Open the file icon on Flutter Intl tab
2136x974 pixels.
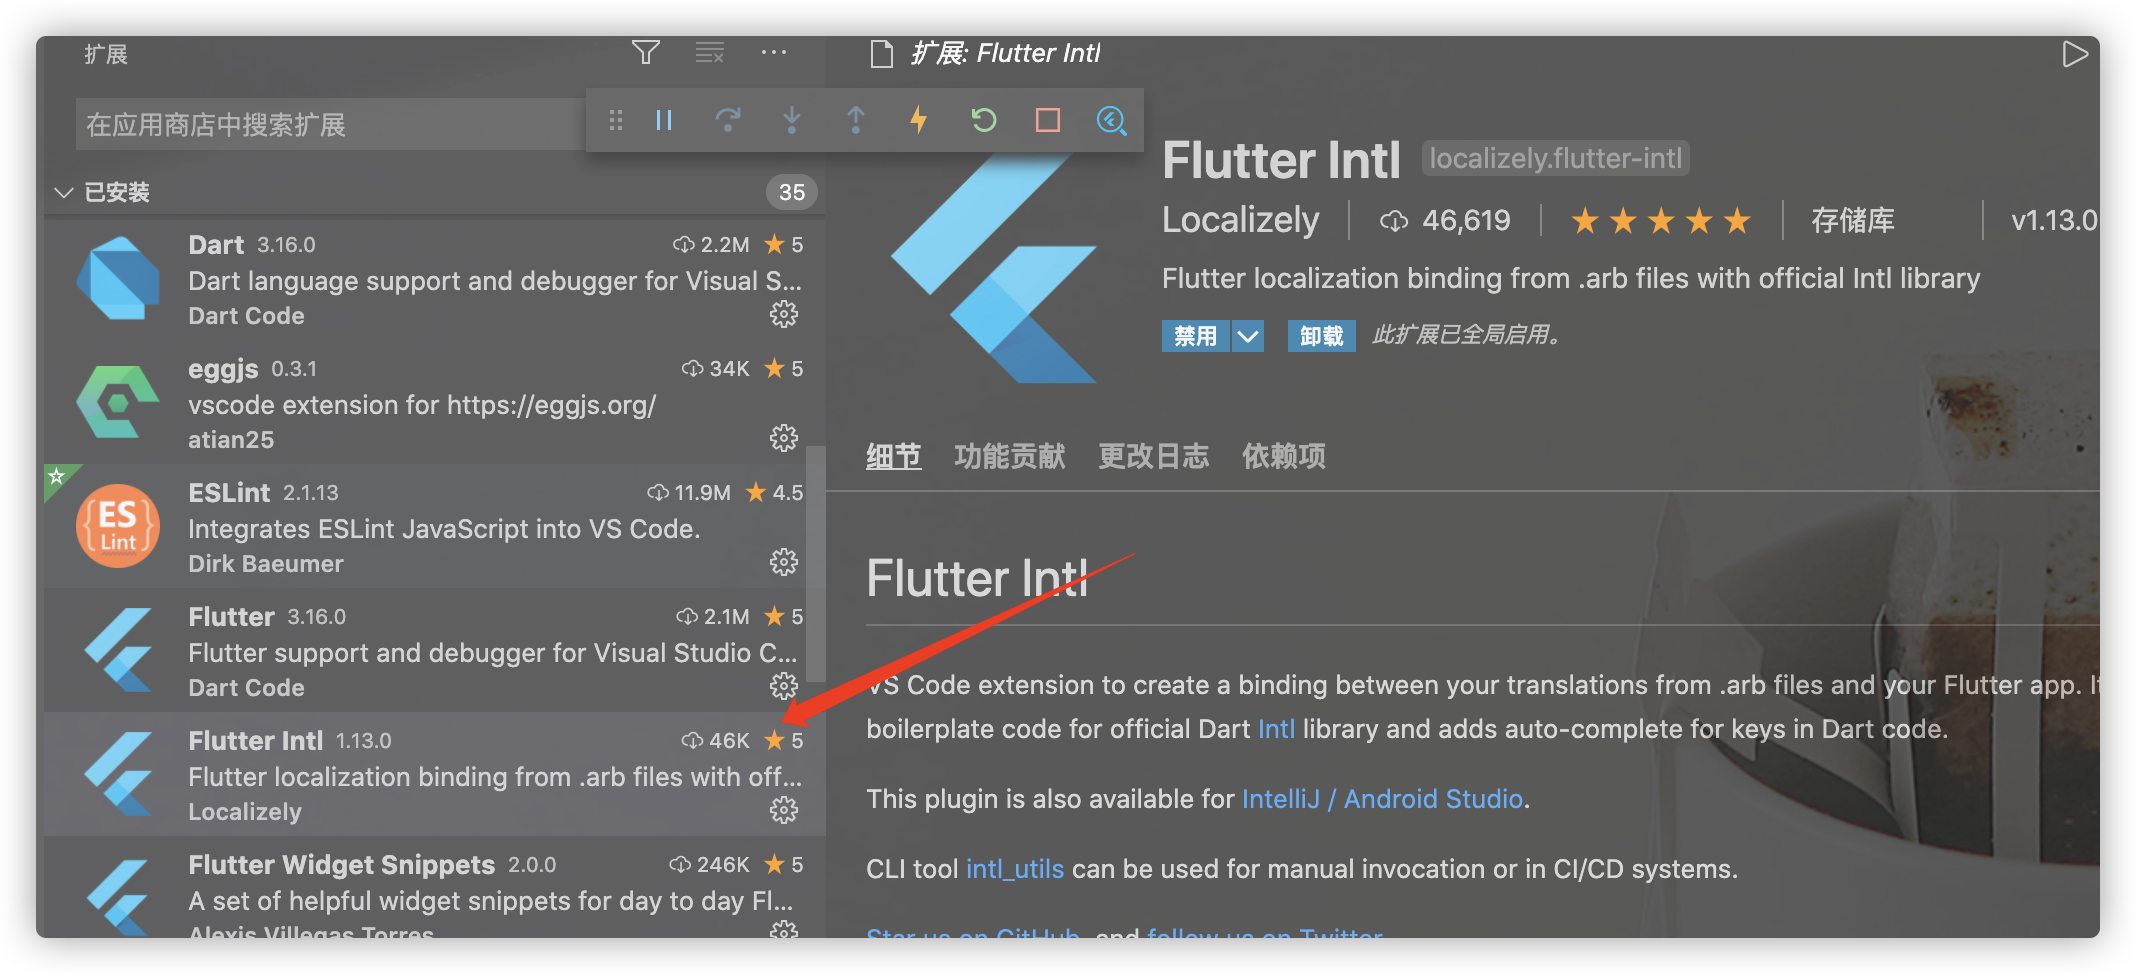[x=881, y=54]
